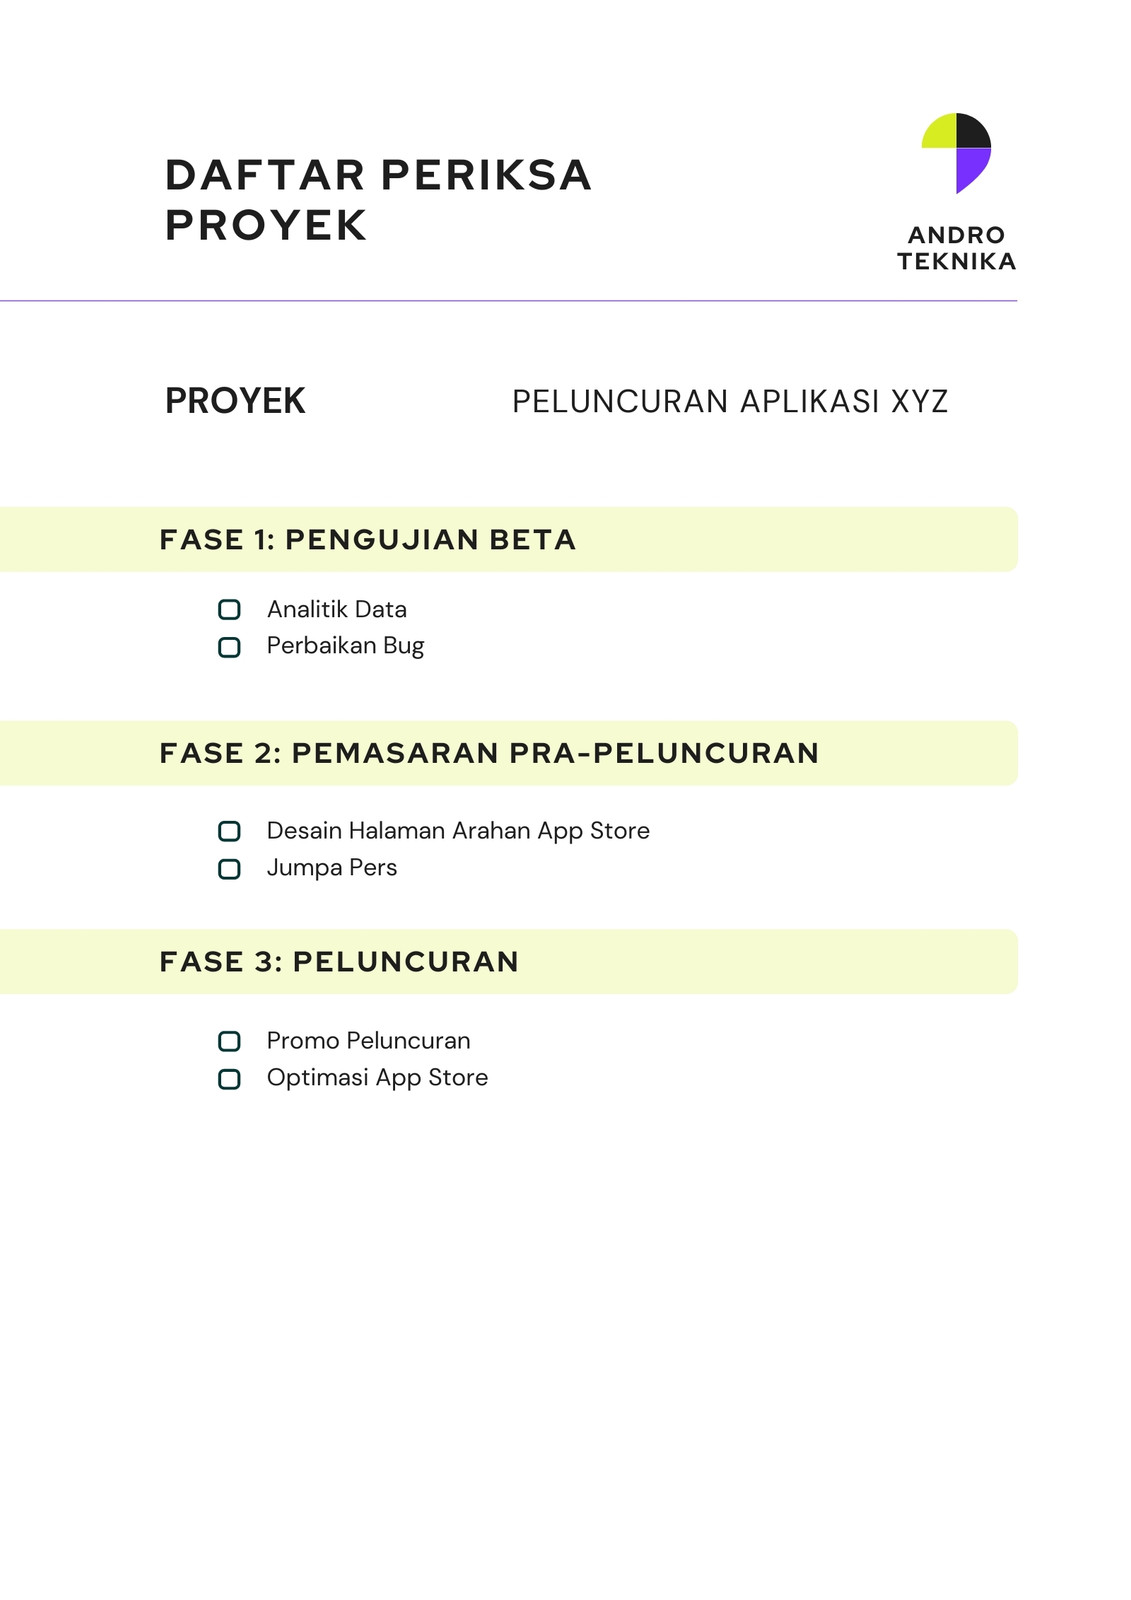Select the DAFTAR PERIKSA PROYEK title
The image size is (1131, 1600).
[378, 200]
